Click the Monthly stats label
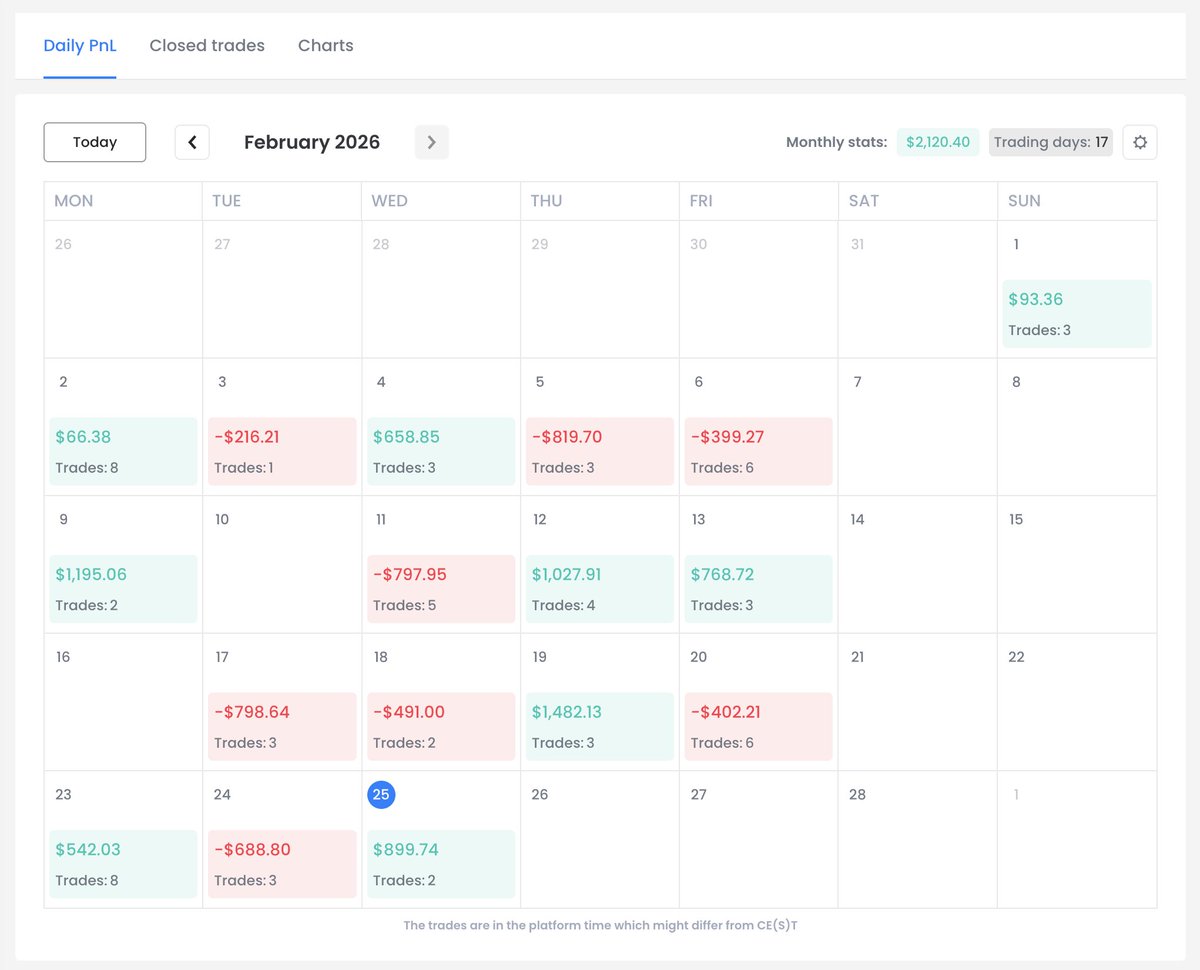 click(836, 142)
